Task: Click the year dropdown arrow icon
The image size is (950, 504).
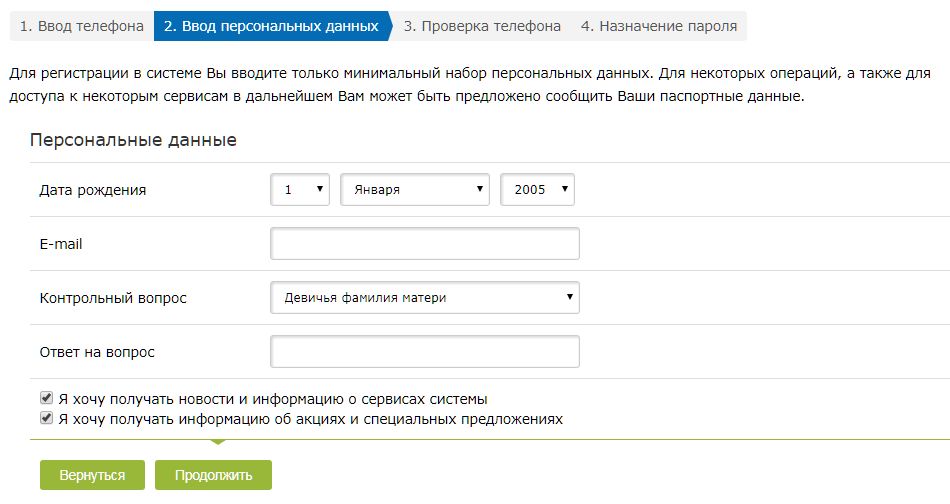Action: 565,190
